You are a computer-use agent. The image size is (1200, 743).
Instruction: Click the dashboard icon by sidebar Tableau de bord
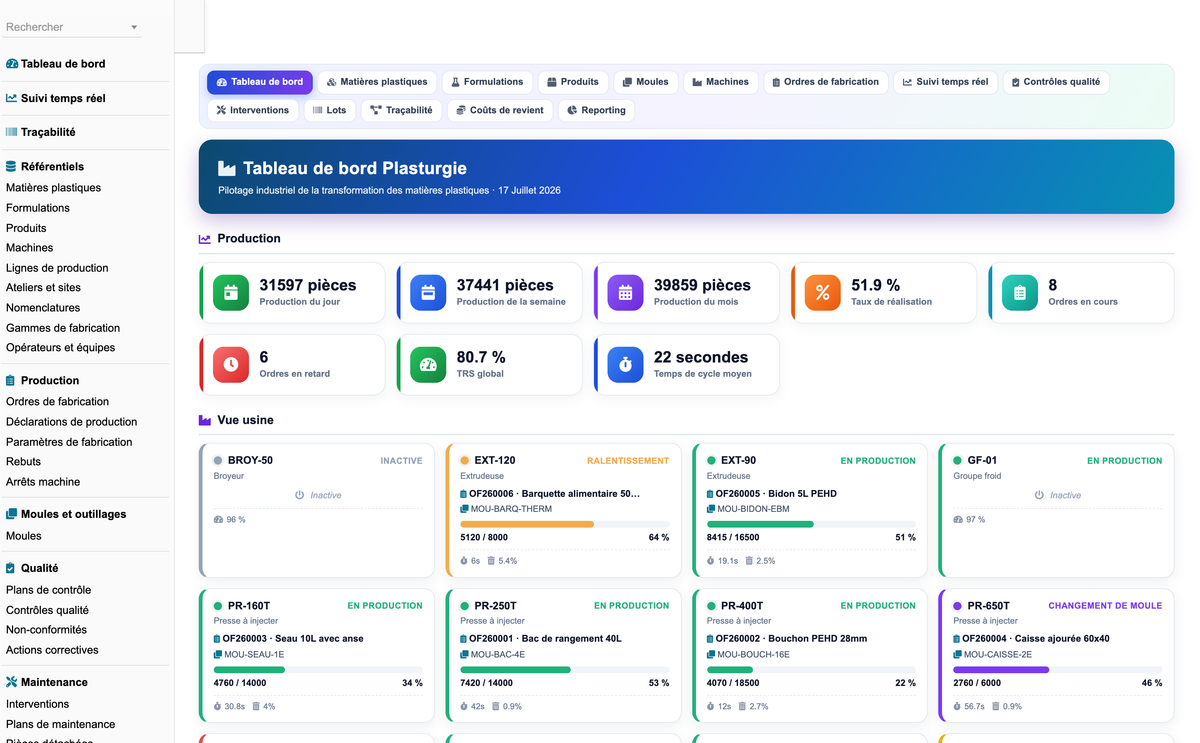[12, 64]
